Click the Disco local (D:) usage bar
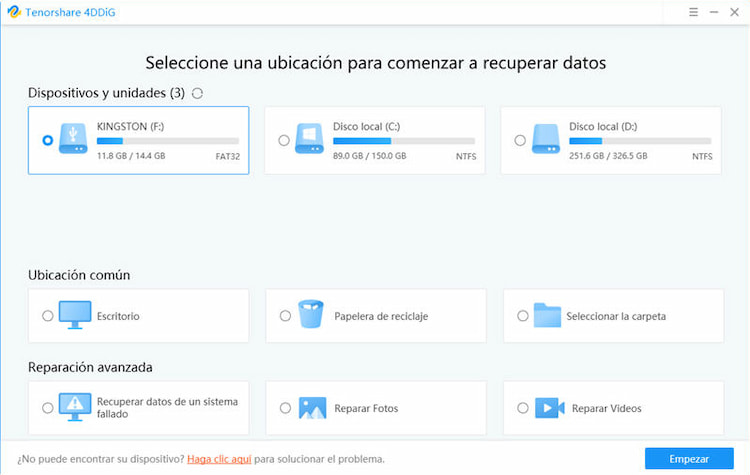This screenshot has height=475, width=750. tap(640, 141)
